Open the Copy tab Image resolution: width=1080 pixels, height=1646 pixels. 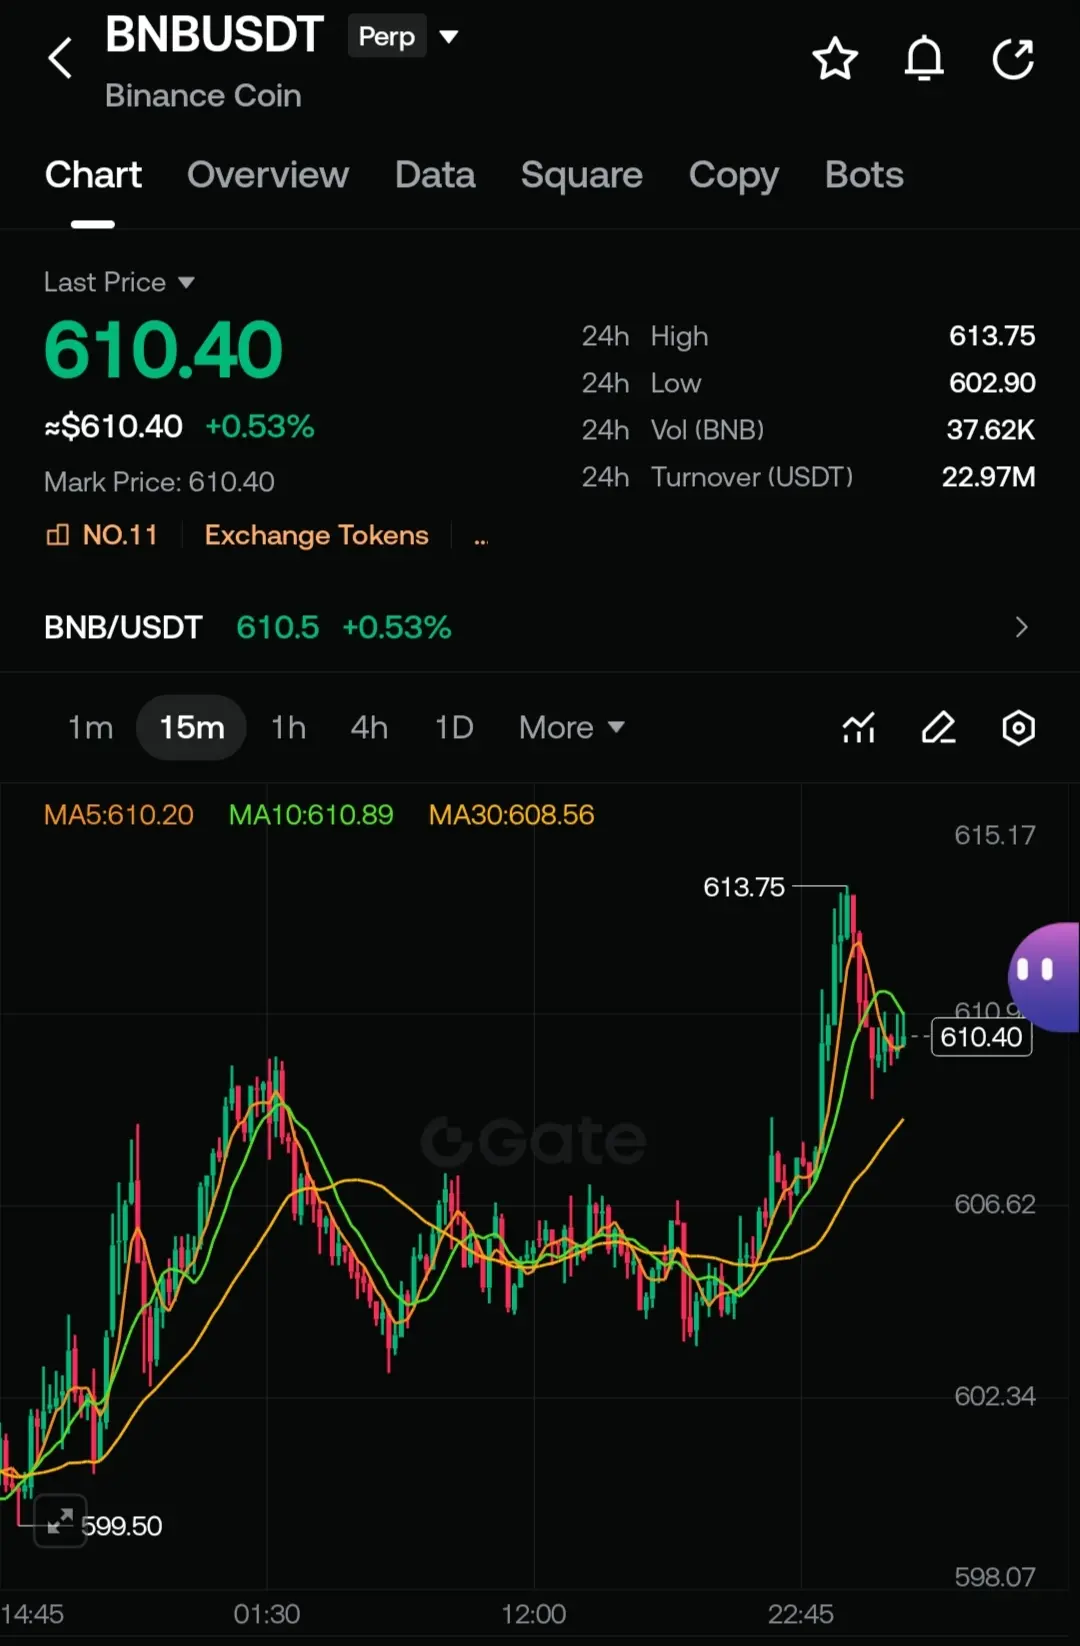pyautogui.click(x=734, y=175)
